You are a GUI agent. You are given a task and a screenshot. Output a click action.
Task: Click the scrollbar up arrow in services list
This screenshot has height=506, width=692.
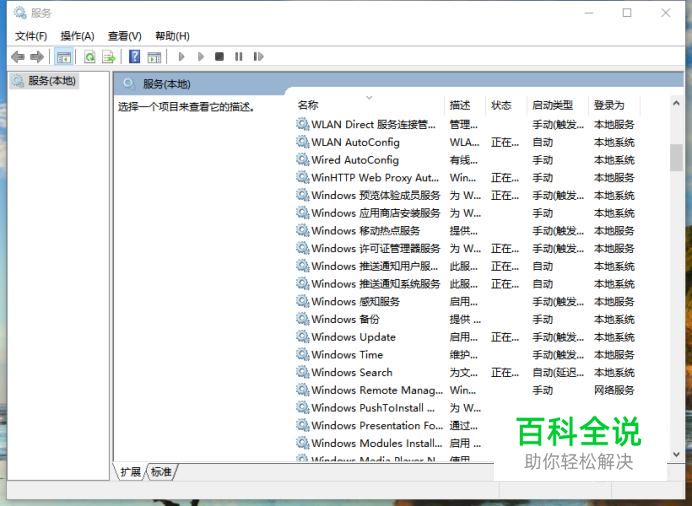(x=676, y=103)
